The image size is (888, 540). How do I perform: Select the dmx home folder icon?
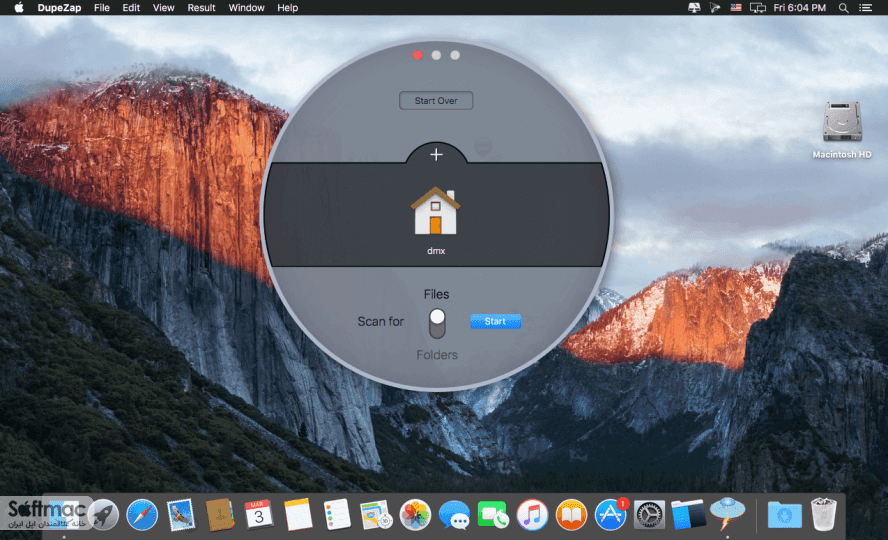pos(436,211)
